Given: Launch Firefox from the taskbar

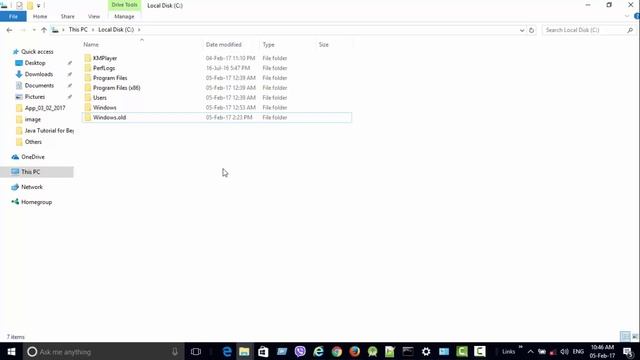Looking at the screenshot, I should pyautogui.click(x=355, y=351).
